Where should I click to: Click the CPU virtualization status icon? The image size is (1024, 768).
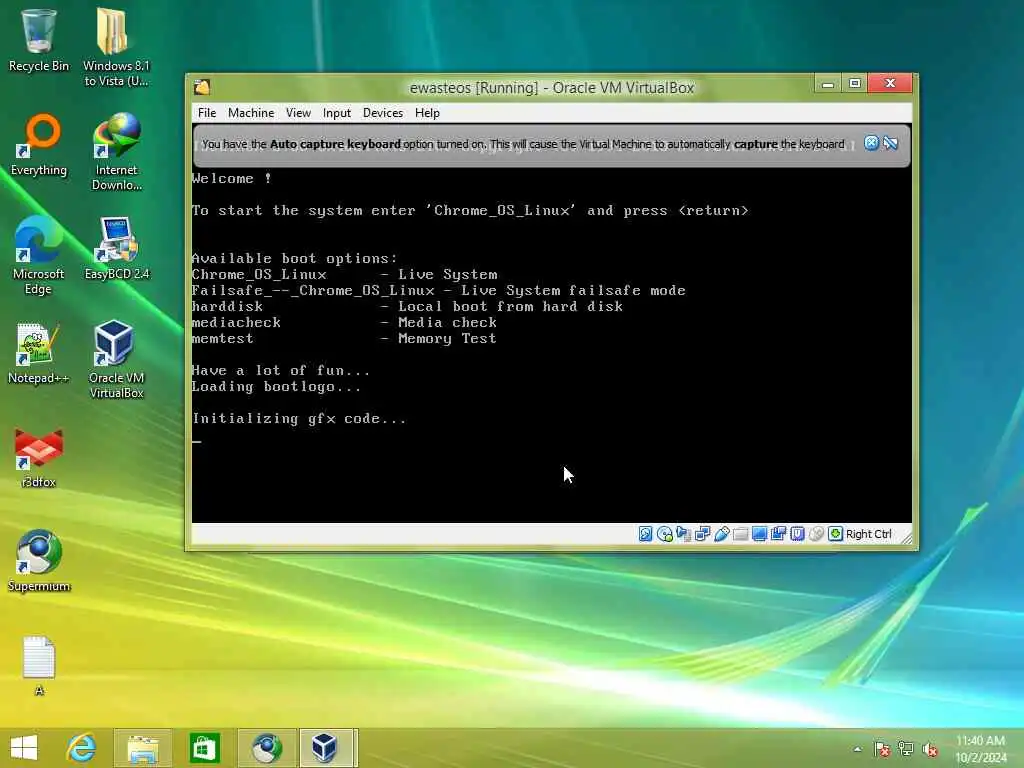tap(797, 534)
